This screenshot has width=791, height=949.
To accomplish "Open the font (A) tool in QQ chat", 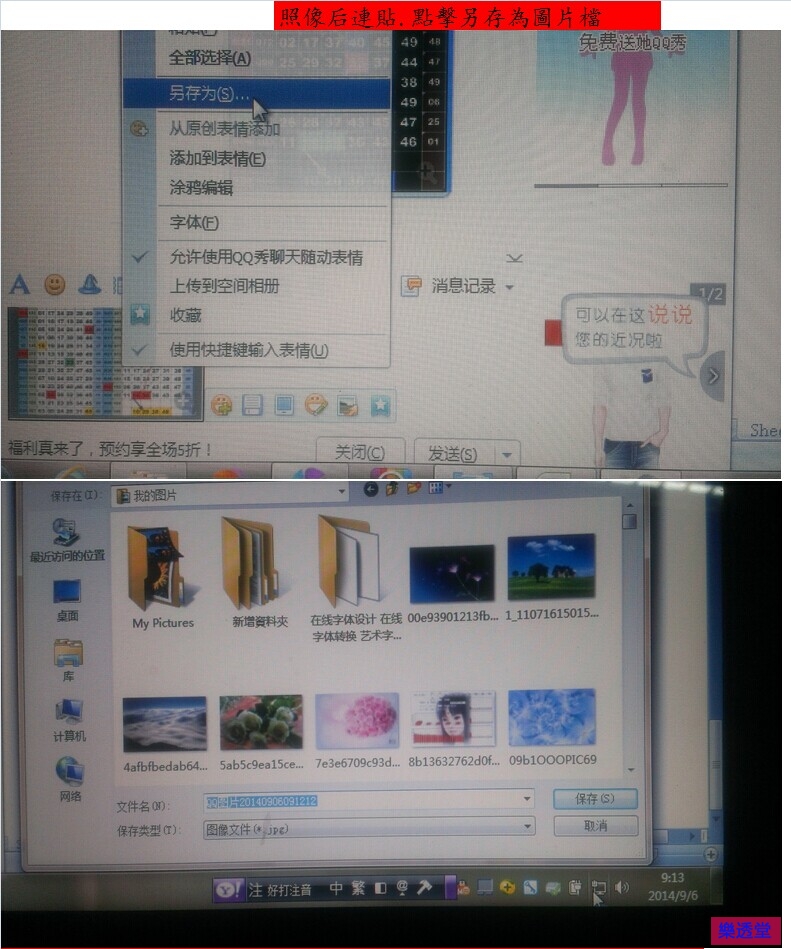I will (x=19, y=284).
